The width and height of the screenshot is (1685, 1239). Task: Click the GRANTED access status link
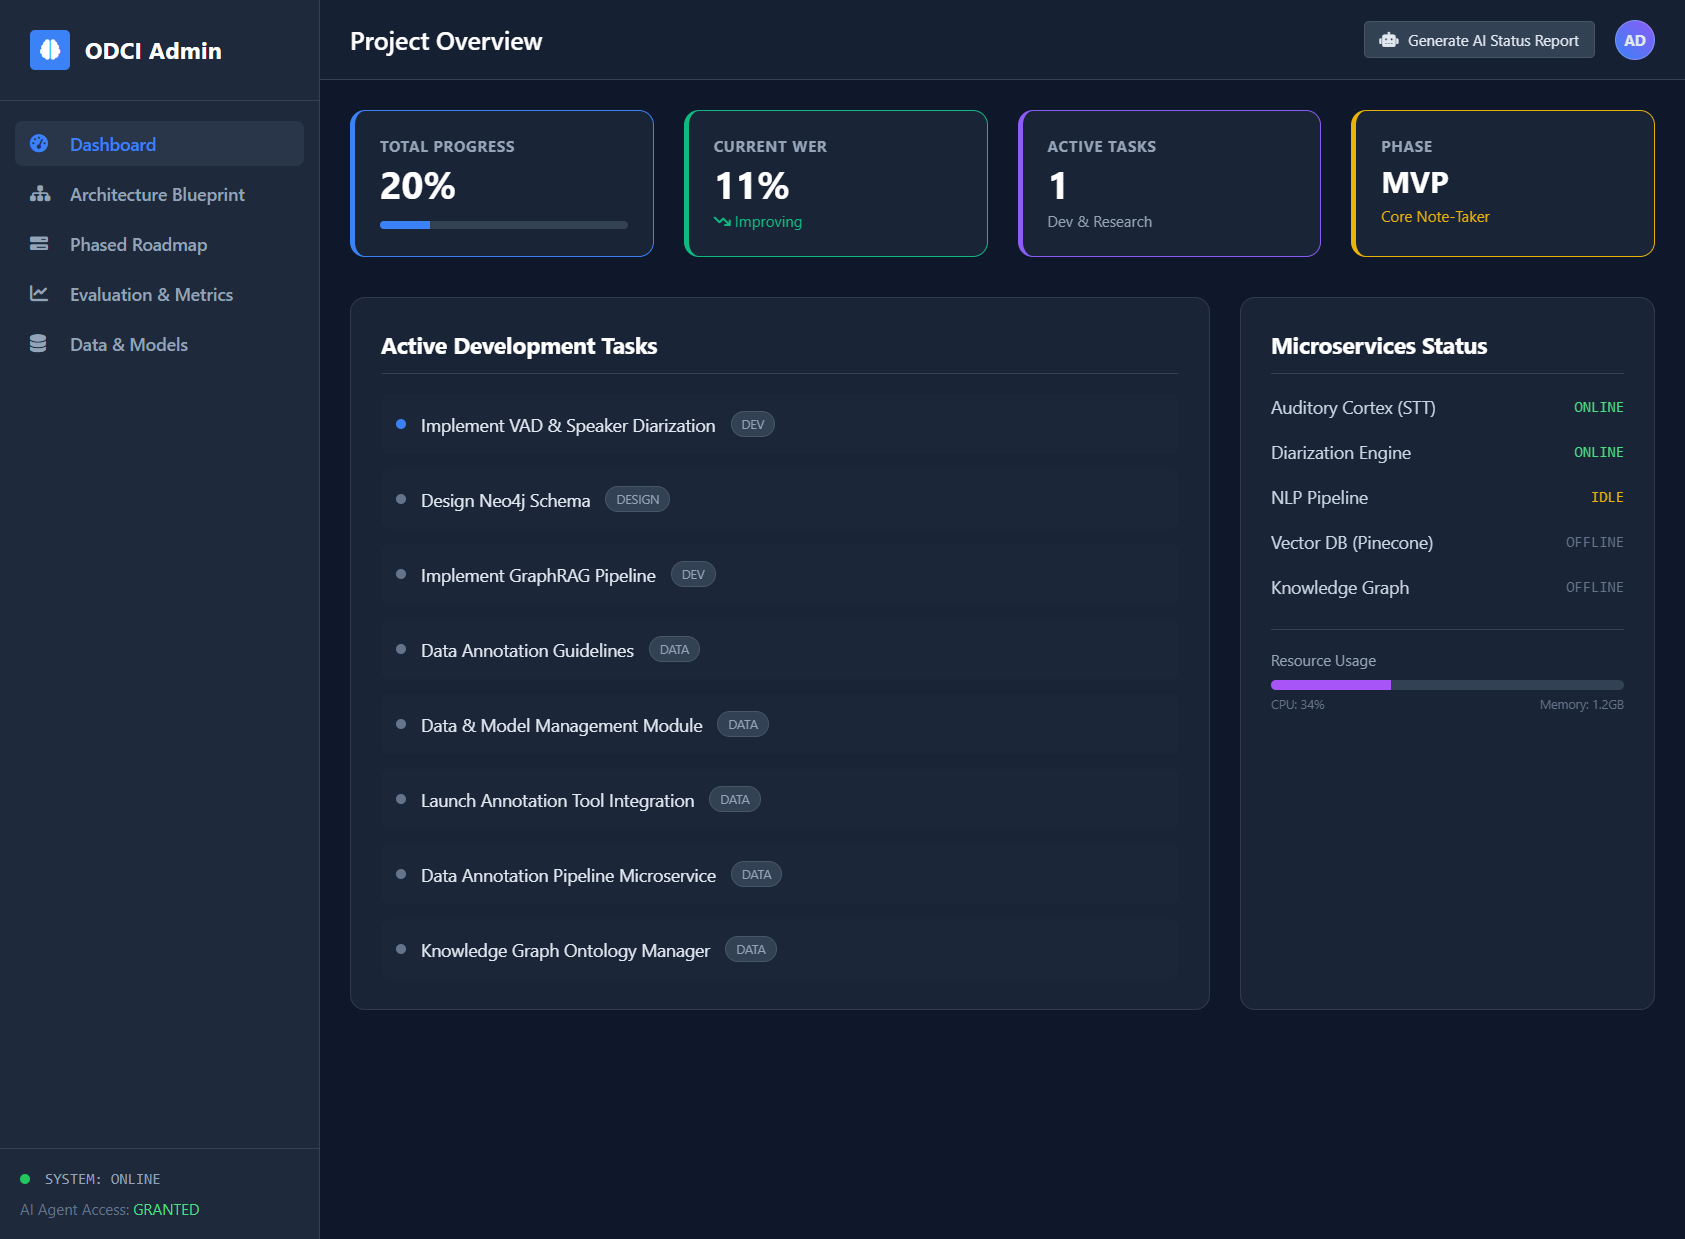tap(166, 1209)
